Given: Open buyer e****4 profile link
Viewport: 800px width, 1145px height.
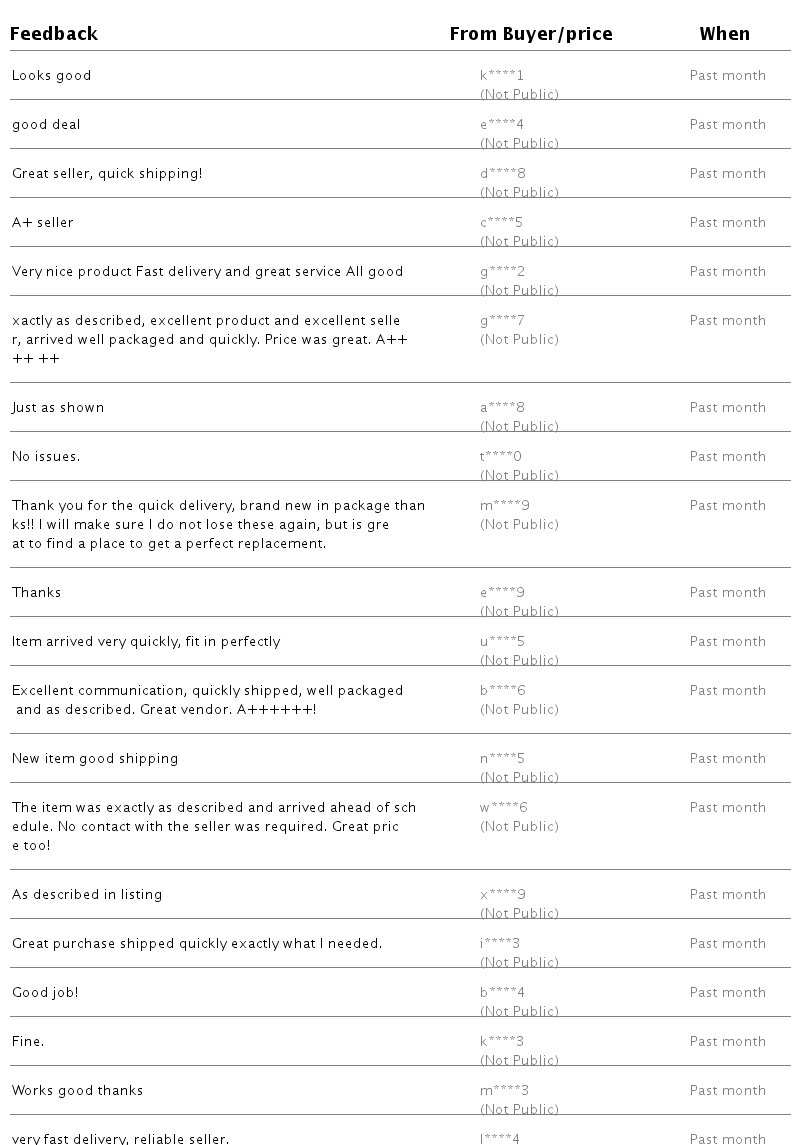Looking at the screenshot, I should point(501,124).
